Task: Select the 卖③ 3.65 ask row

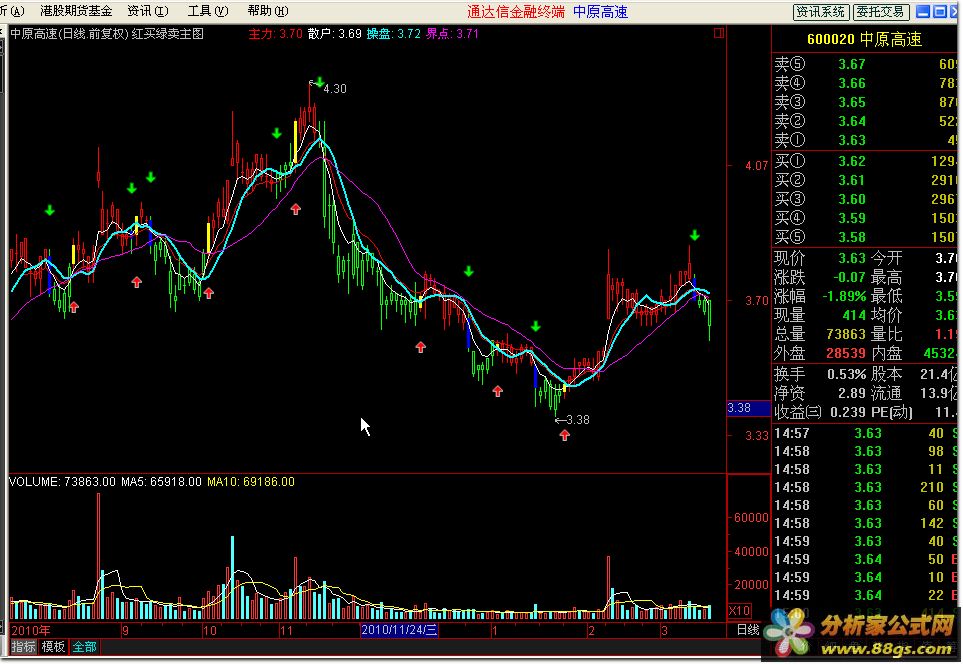Action: pos(865,102)
